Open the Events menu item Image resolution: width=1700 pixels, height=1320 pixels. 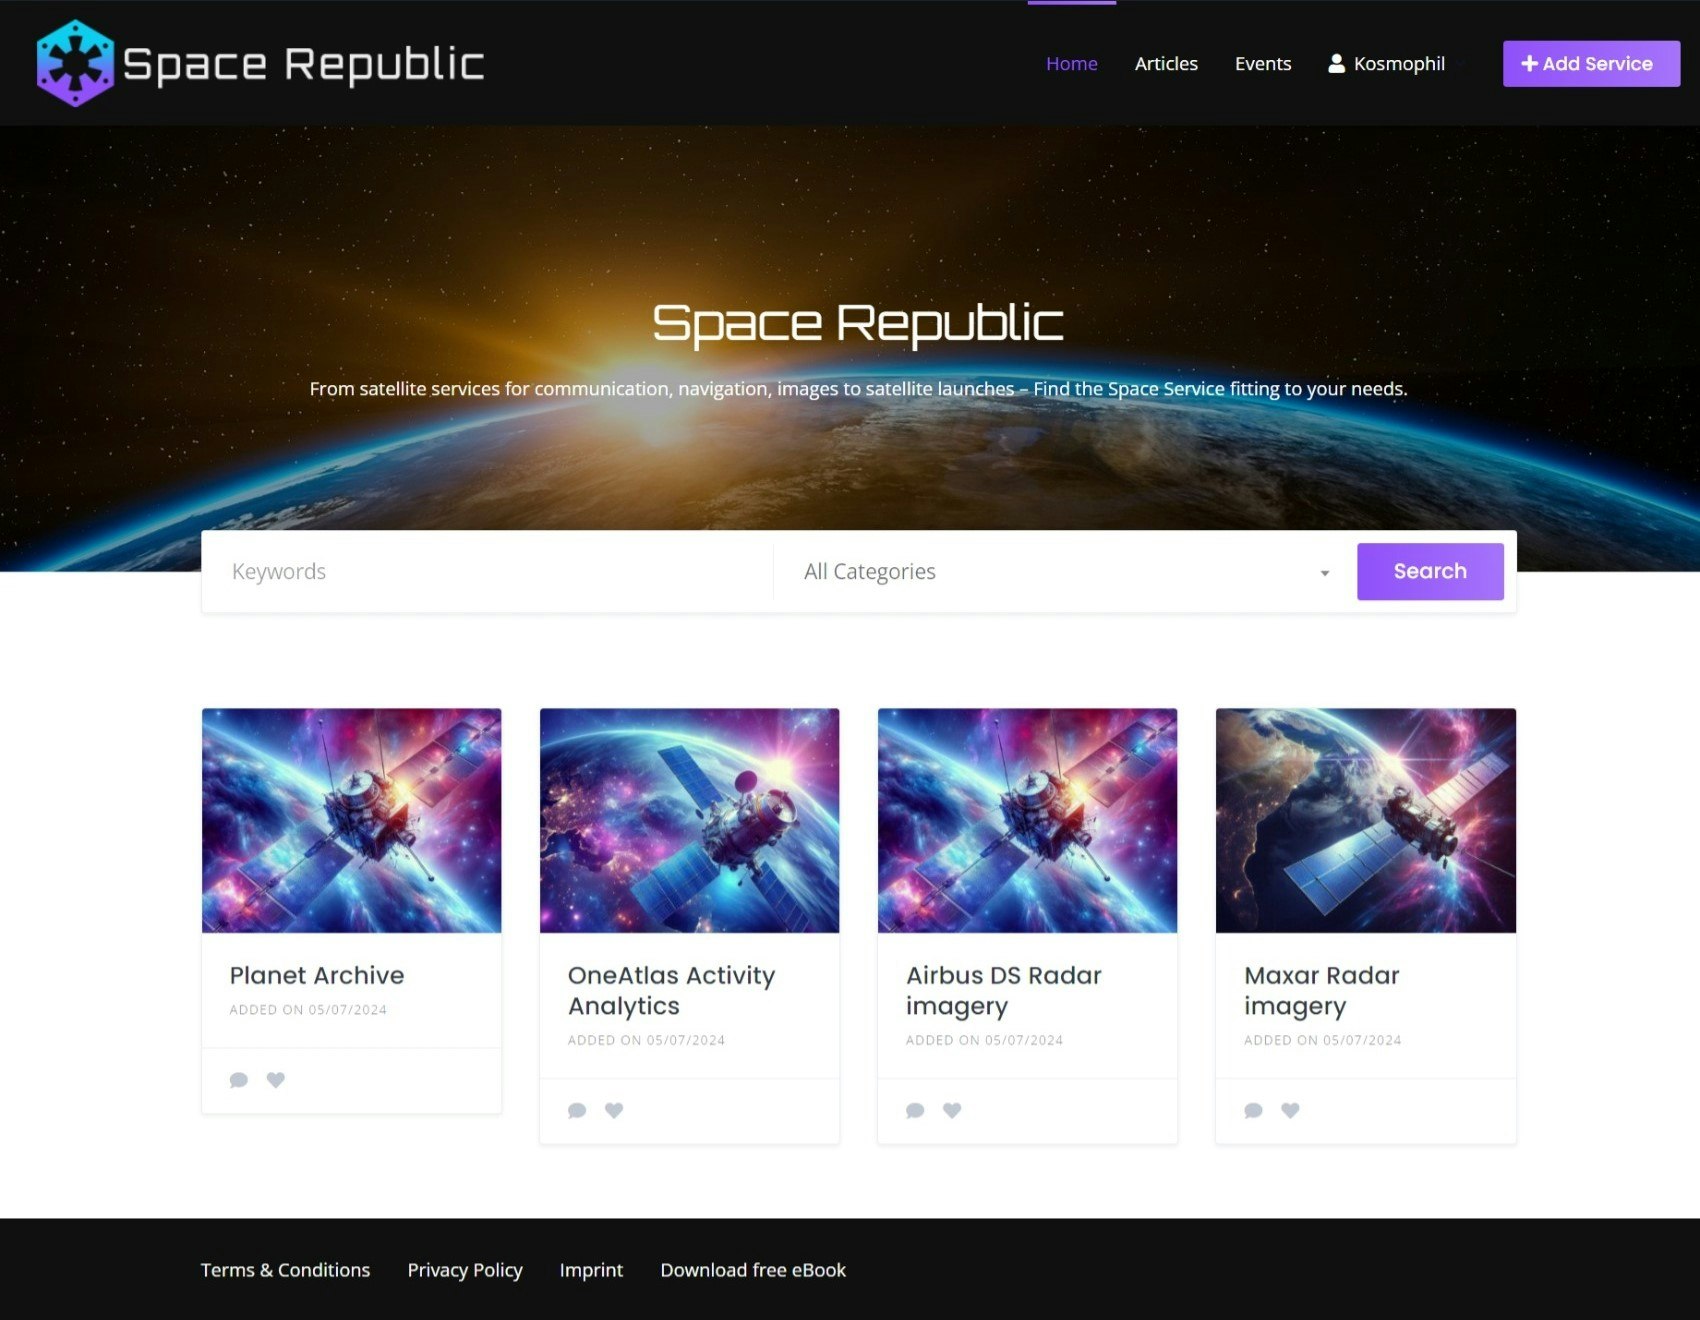pyautogui.click(x=1263, y=63)
